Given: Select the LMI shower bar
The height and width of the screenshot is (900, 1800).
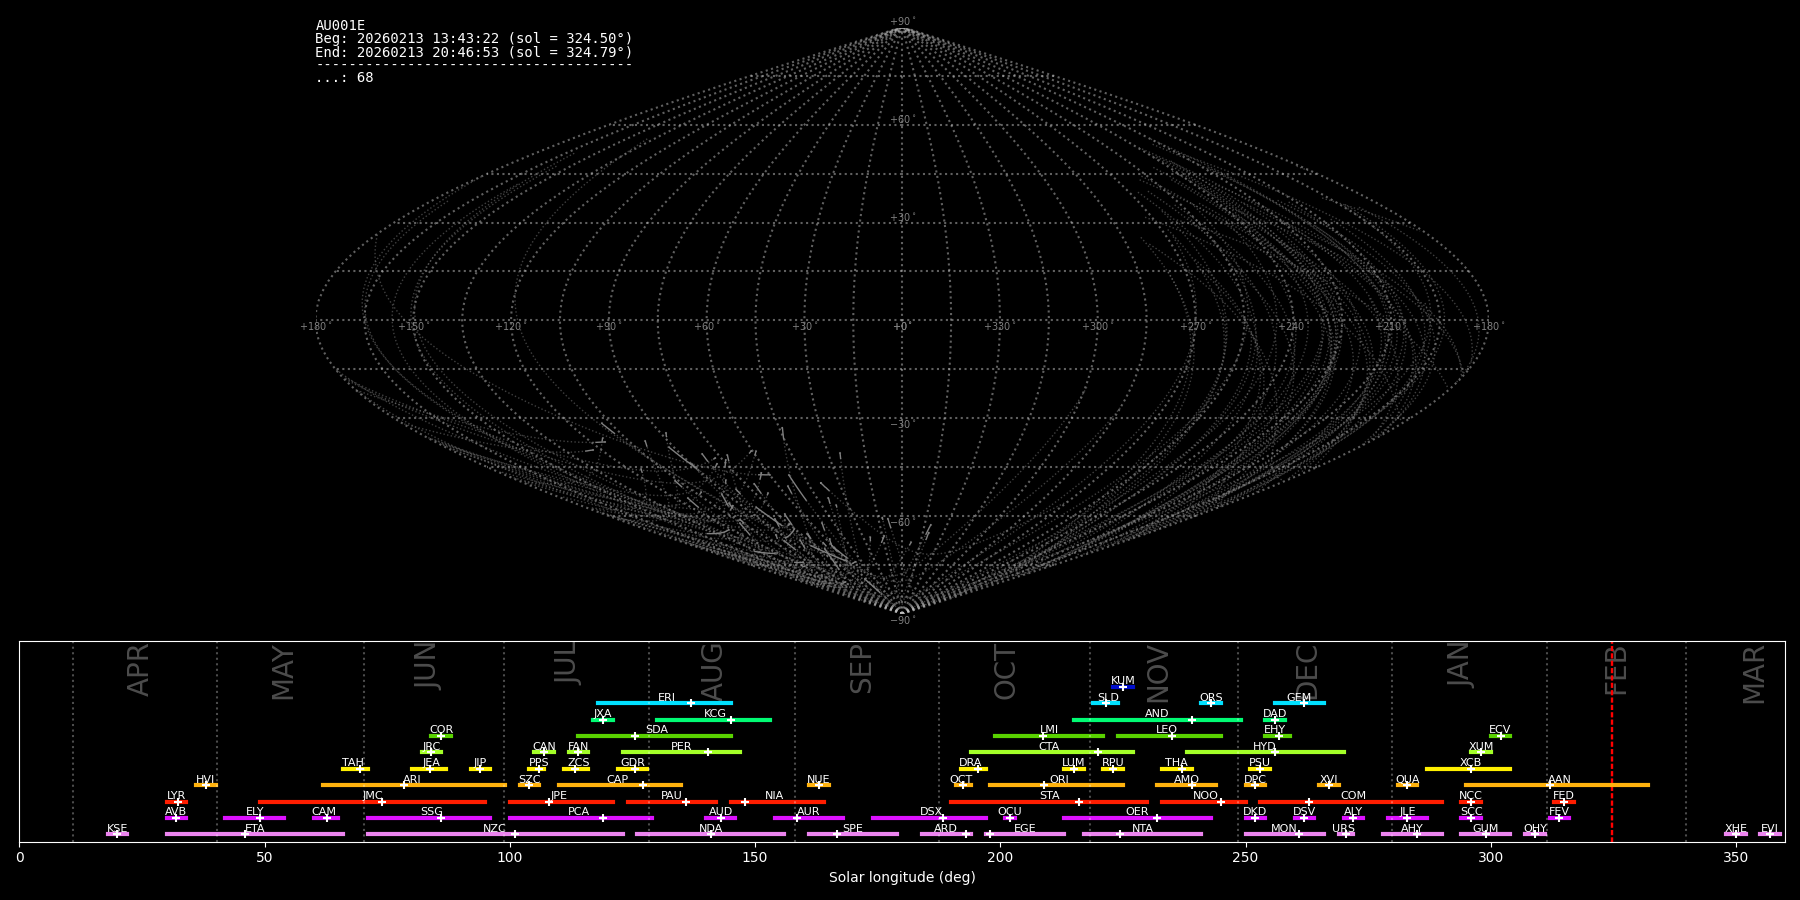Looking at the screenshot, I should 1049,736.
